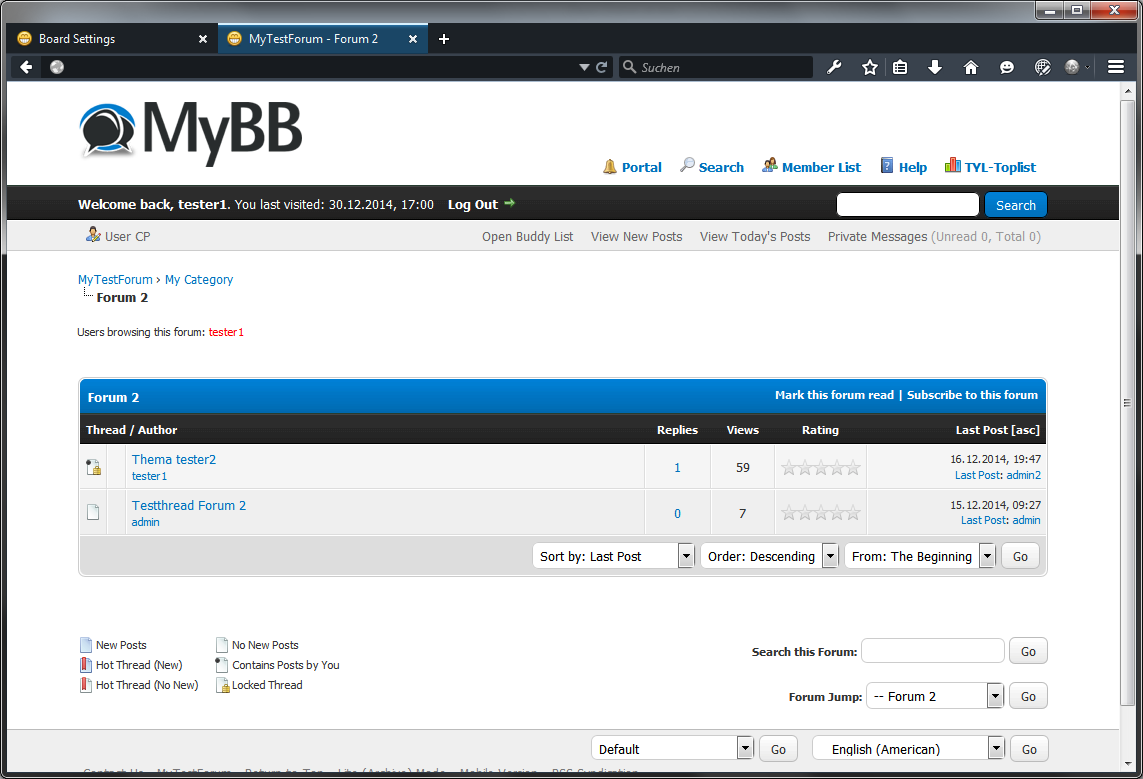Click Firefox bookmark star icon
The height and width of the screenshot is (779, 1143).
(x=869, y=67)
